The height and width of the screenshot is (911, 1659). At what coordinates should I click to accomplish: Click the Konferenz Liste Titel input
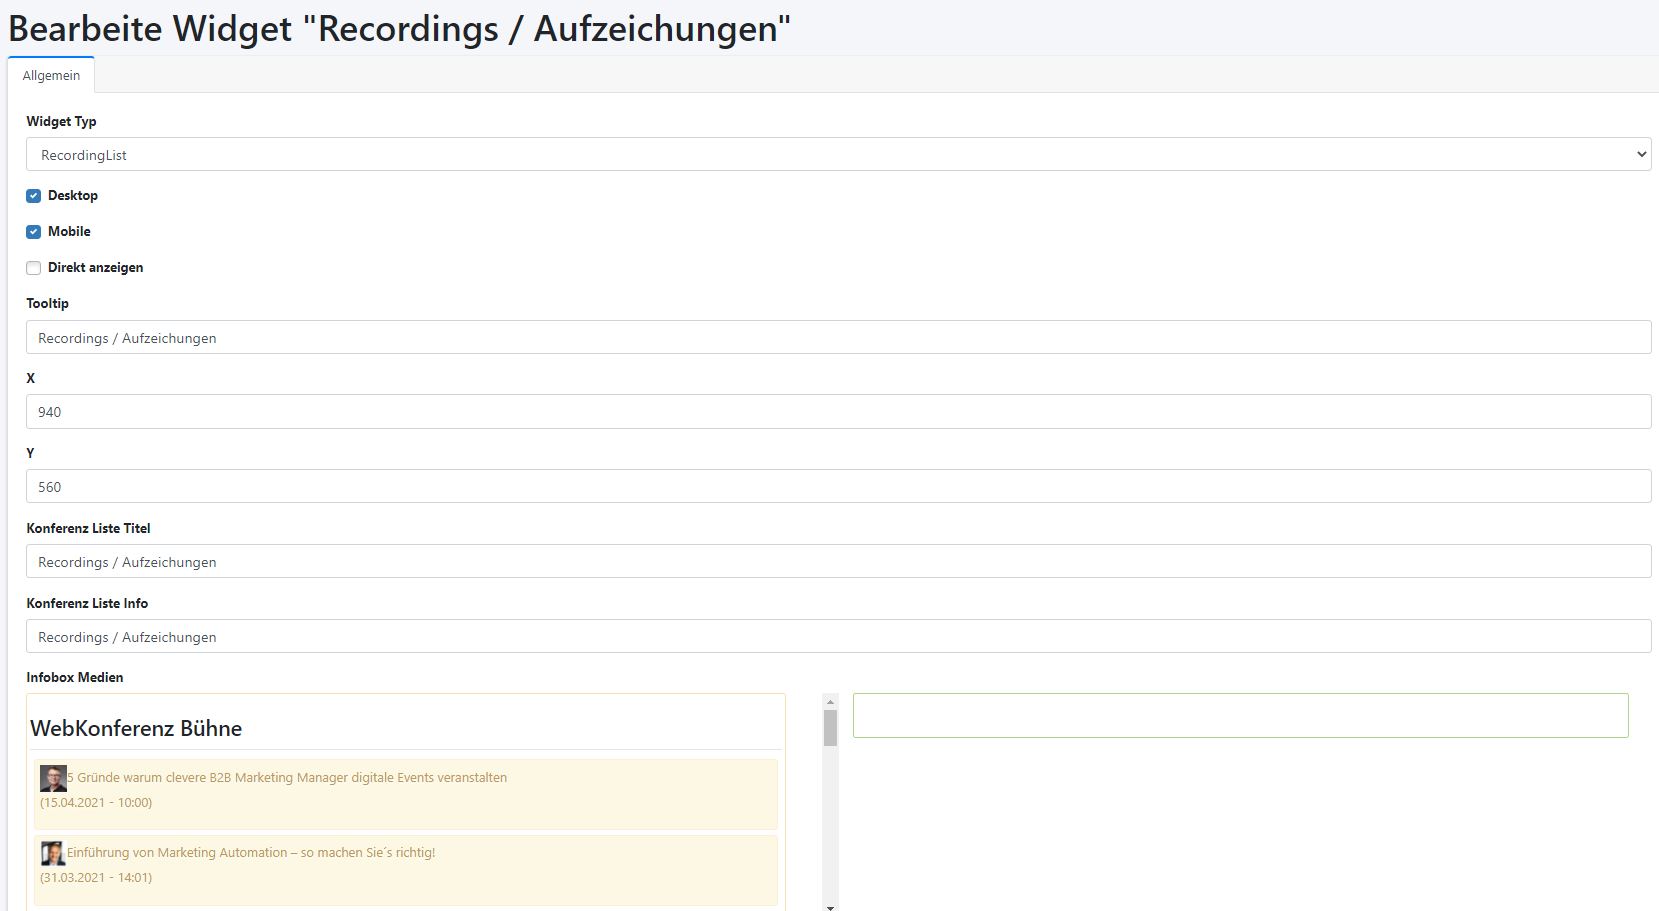(x=838, y=562)
